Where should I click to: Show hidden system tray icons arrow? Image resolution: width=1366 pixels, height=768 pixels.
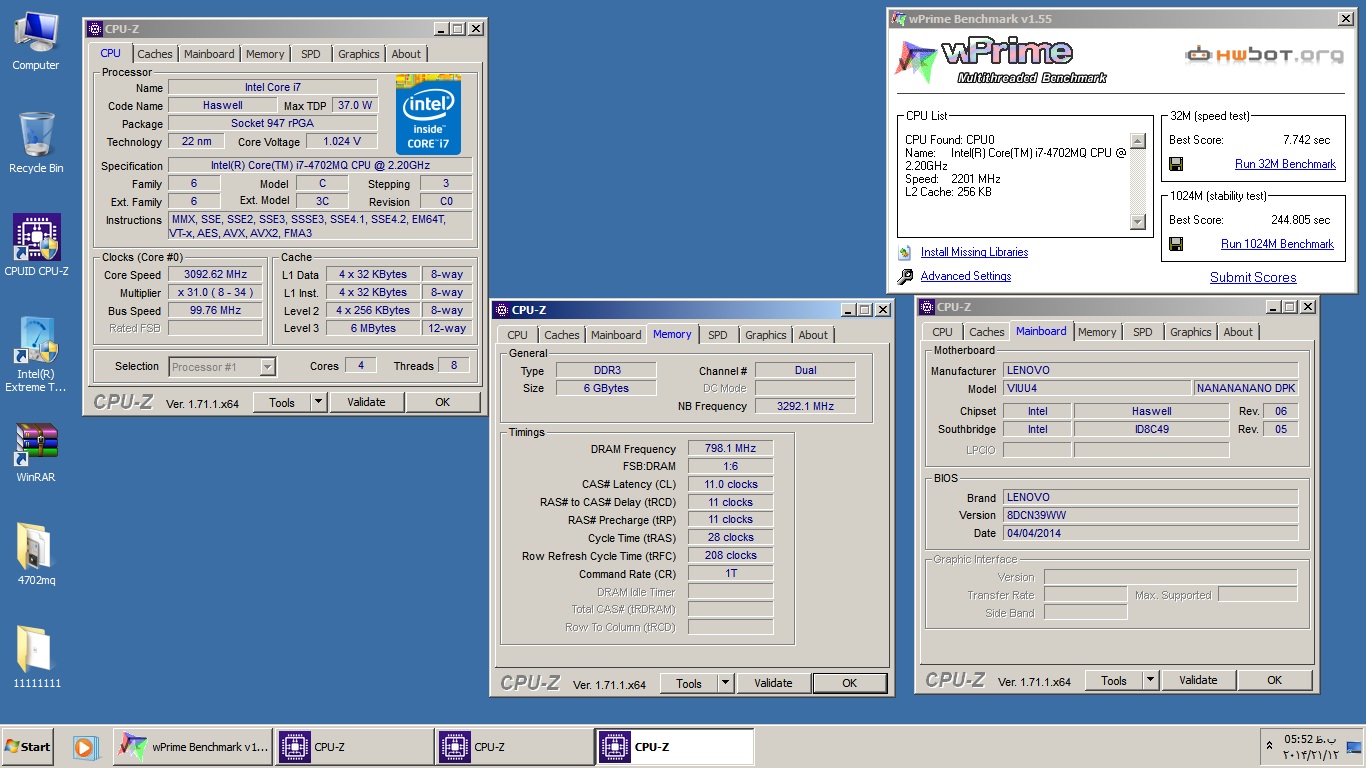pos(1270,746)
